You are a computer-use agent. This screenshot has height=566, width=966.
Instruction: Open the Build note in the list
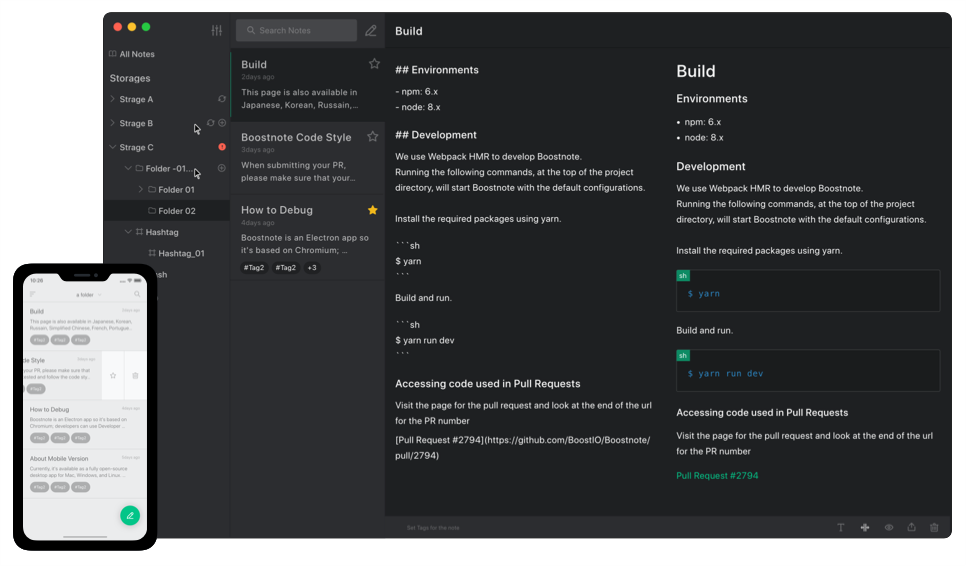[x=307, y=85]
